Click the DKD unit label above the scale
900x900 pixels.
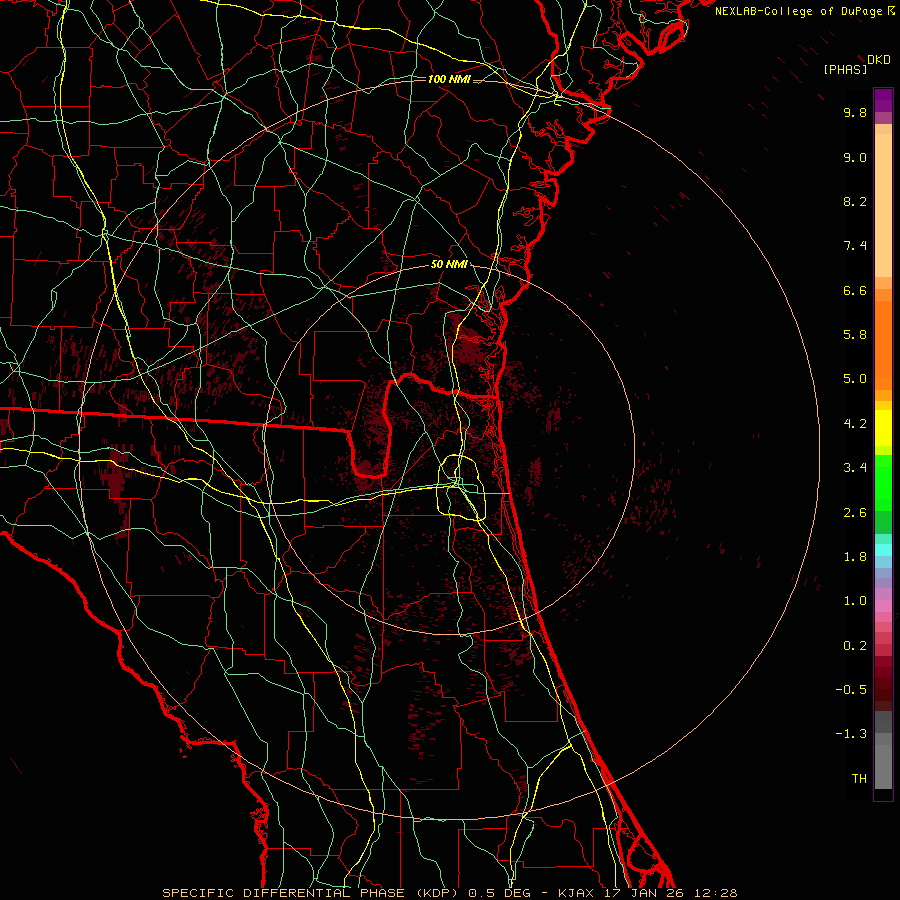tap(879, 60)
